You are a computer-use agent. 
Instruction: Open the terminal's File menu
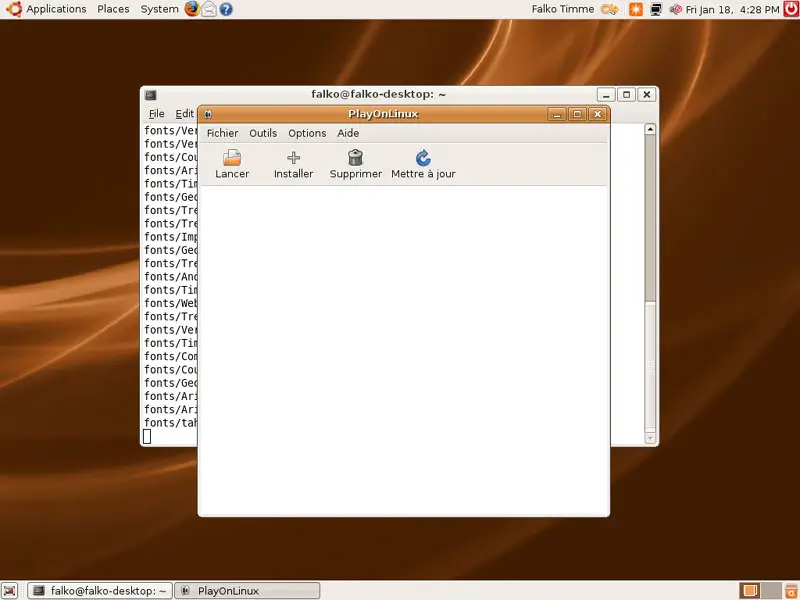156,114
